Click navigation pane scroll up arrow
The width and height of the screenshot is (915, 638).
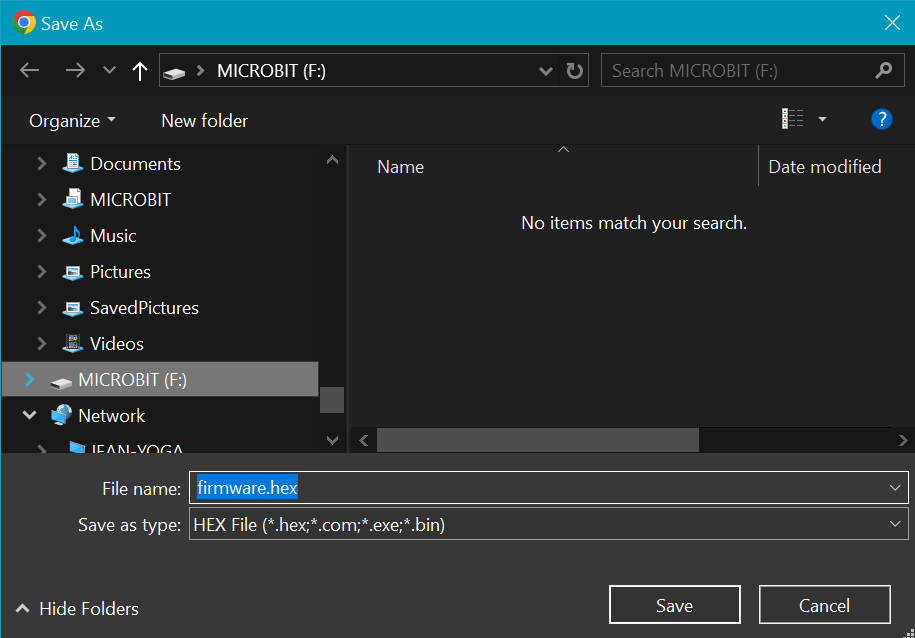click(332, 160)
